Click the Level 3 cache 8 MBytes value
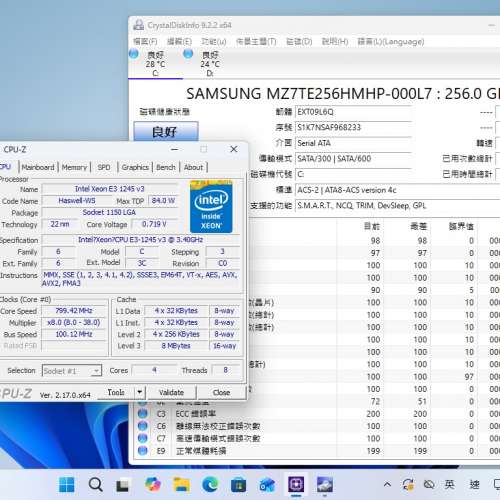The height and width of the screenshot is (500, 500). coord(176,346)
